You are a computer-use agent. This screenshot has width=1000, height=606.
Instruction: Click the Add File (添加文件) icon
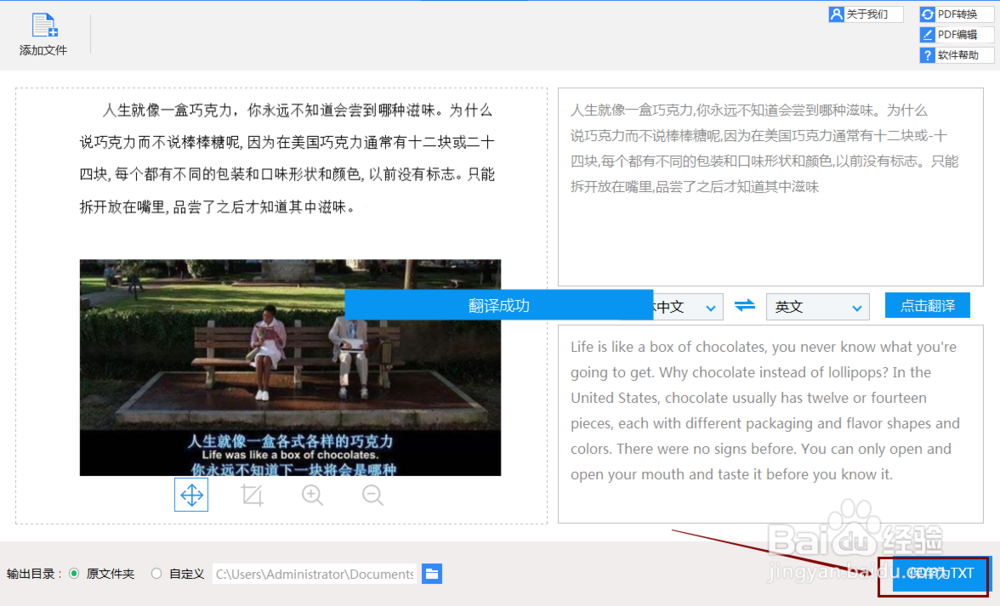44,34
